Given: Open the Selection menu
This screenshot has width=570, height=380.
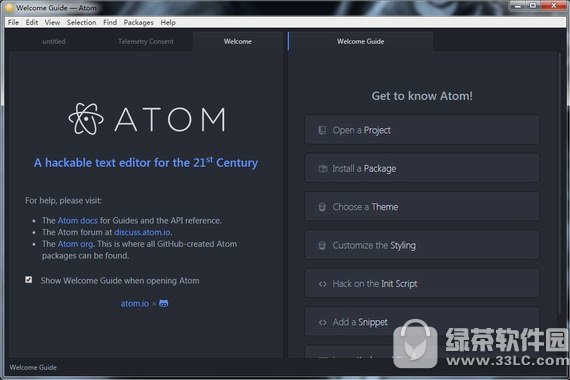Looking at the screenshot, I should click(81, 23).
